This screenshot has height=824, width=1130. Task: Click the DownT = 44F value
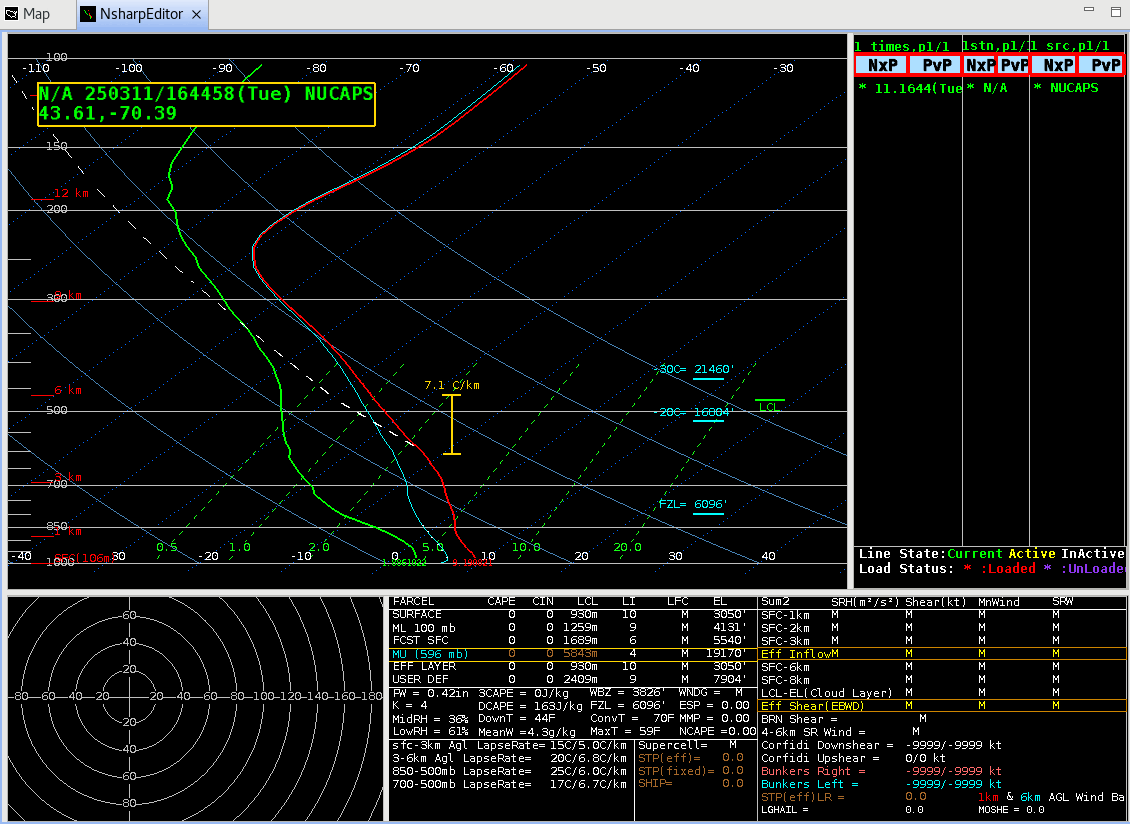tap(515, 719)
